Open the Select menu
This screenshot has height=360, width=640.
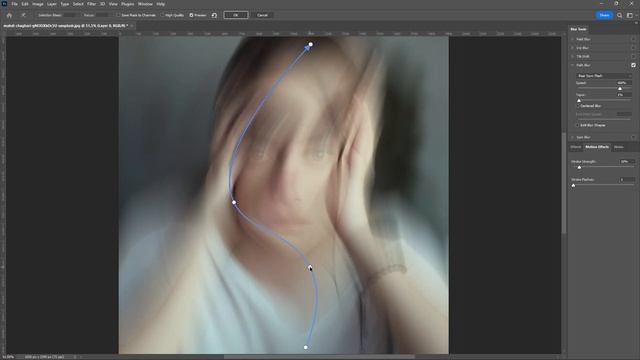coord(78,4)
